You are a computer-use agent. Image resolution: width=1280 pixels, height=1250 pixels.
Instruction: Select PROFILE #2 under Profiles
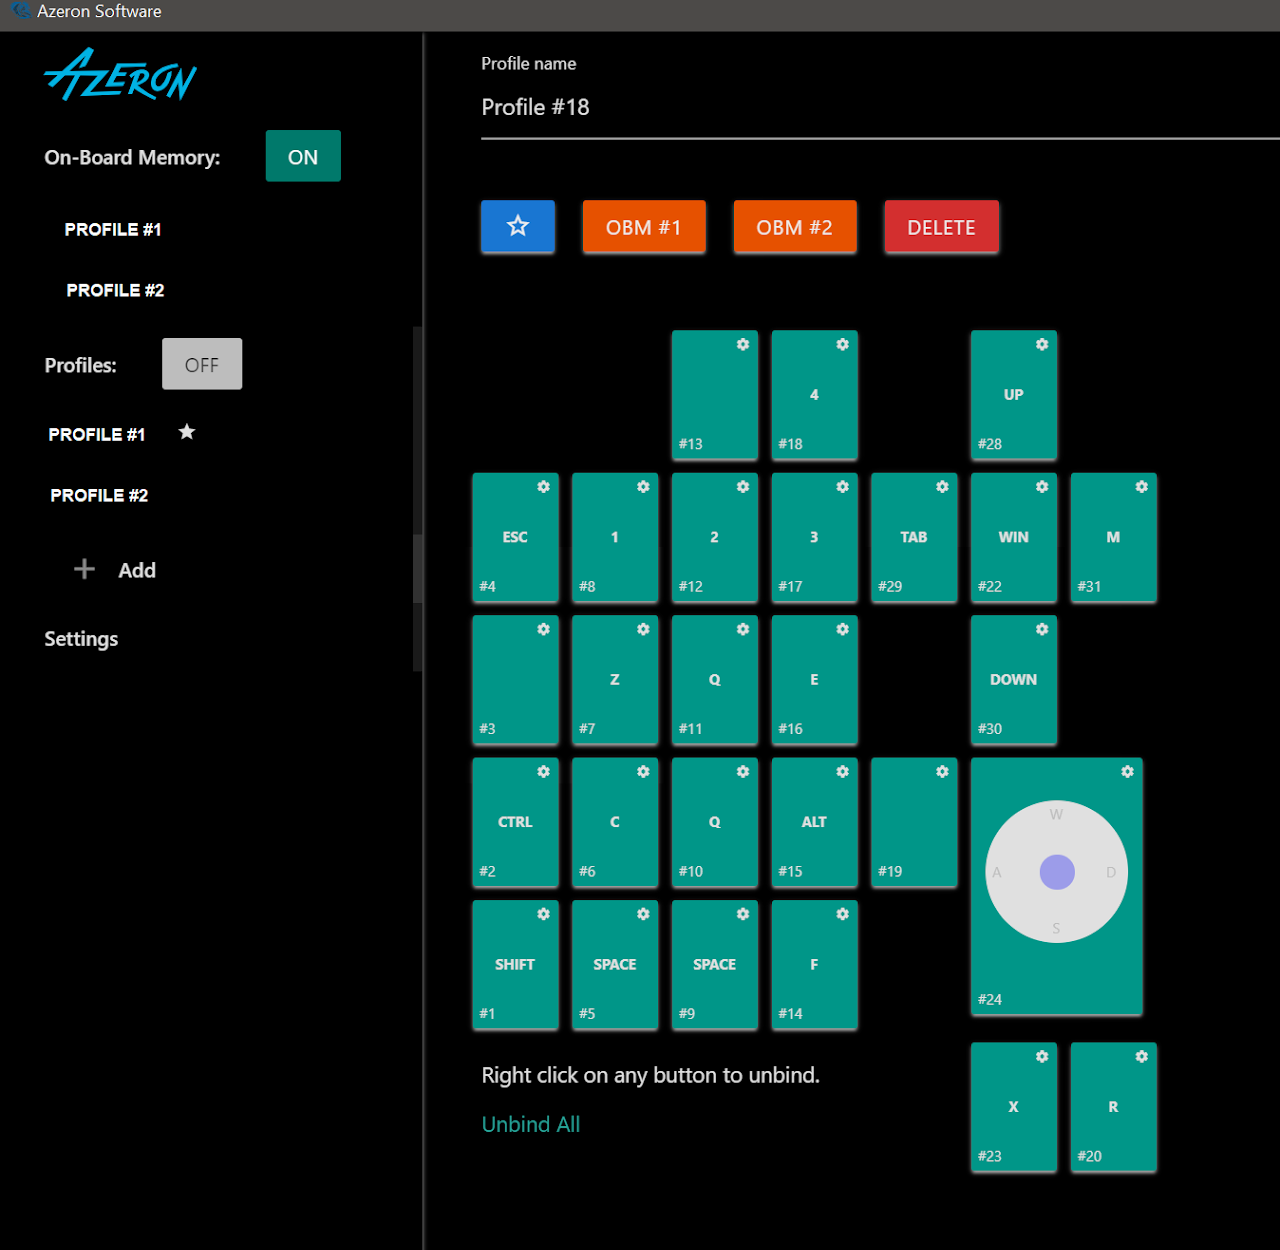point(99,495)
